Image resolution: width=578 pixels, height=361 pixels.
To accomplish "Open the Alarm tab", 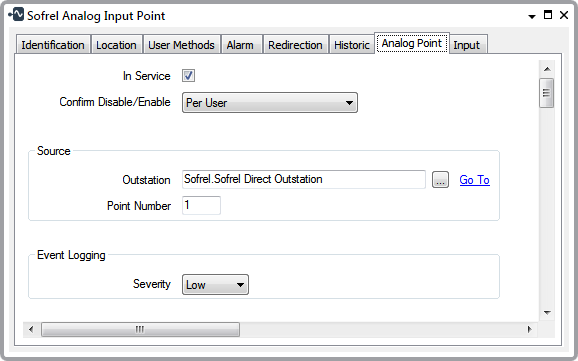I will (240, 45).
